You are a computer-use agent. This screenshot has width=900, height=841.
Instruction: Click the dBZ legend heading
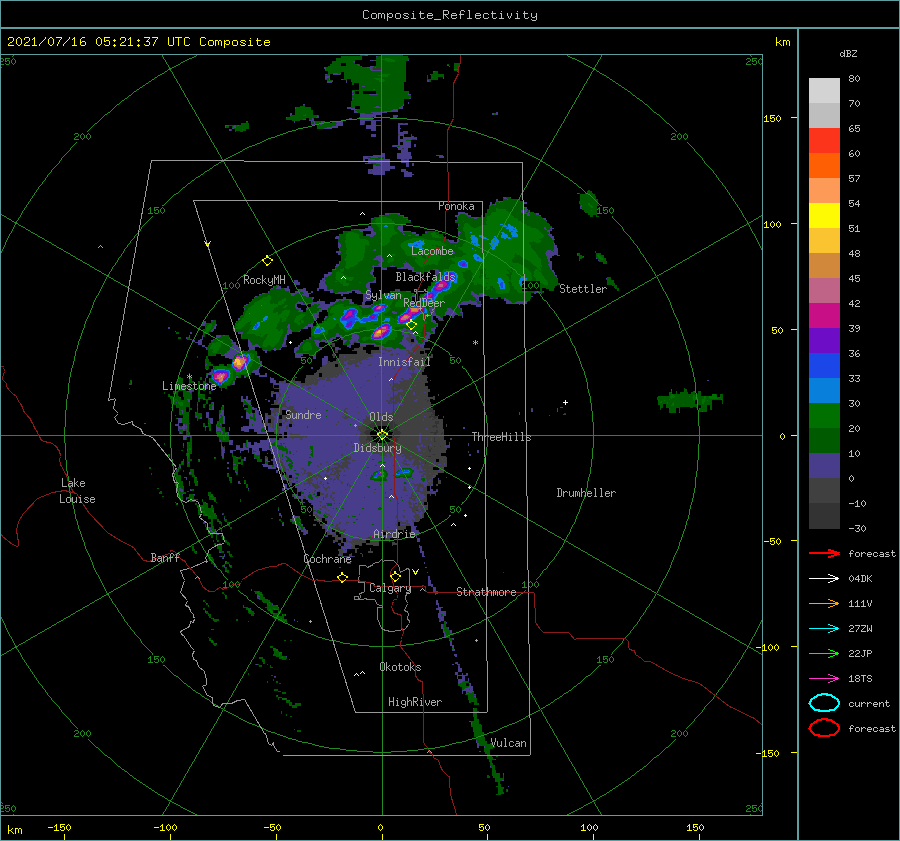848,53
